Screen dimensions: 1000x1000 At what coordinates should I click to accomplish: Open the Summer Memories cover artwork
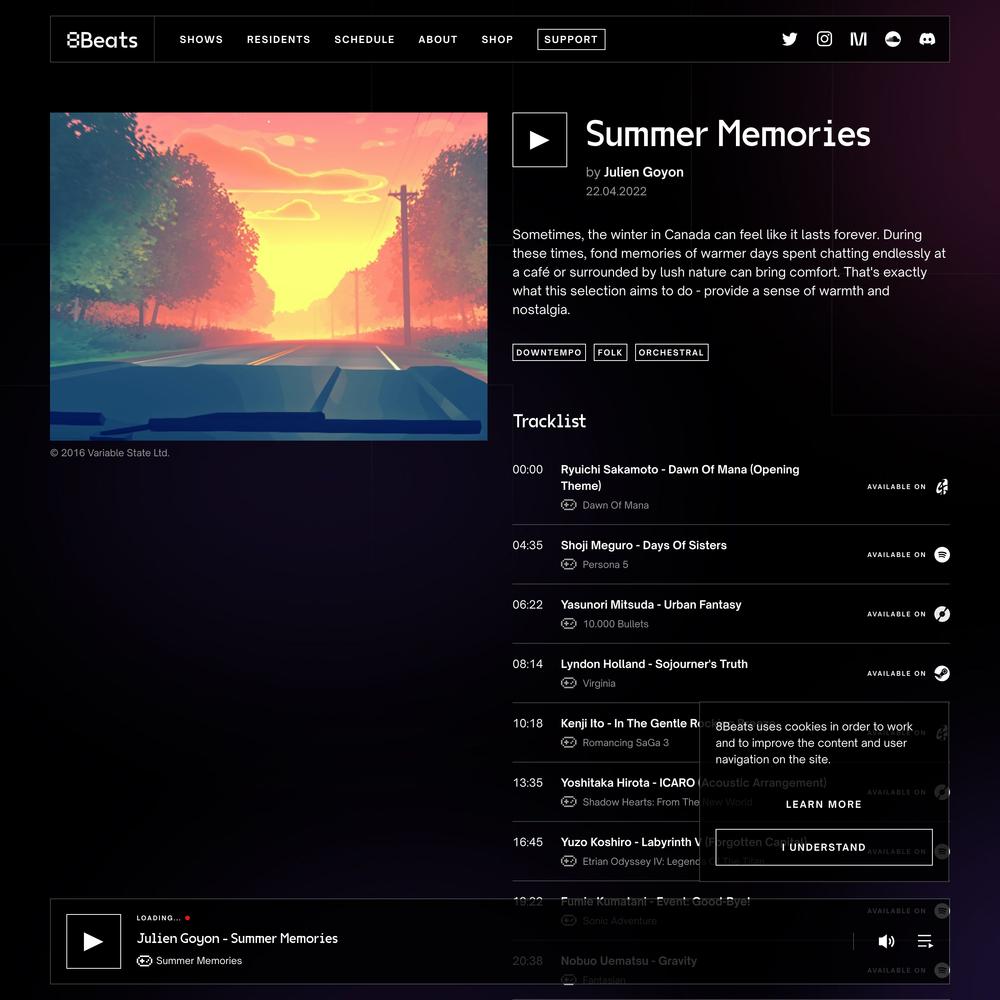pyautogui.click(x=268, y=276)
